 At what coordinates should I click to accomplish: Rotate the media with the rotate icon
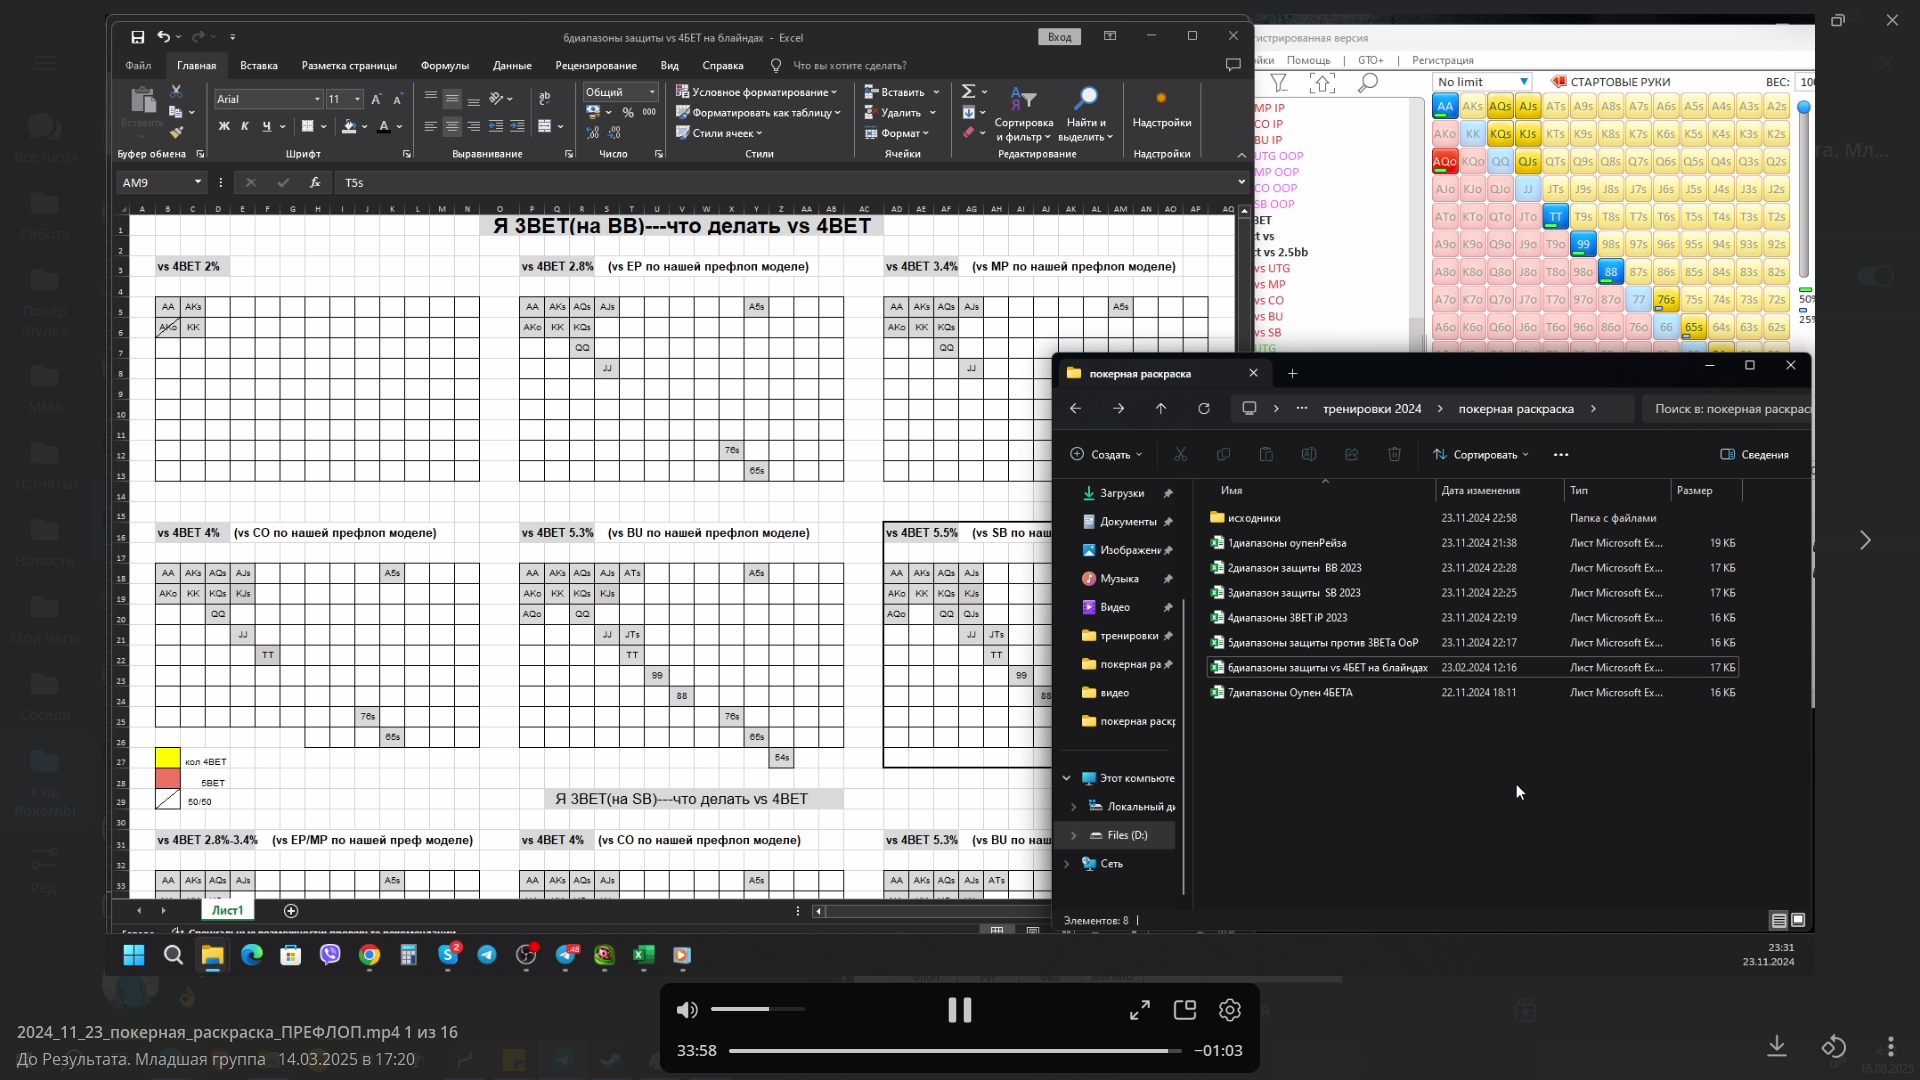[x=1833, y=1046]
